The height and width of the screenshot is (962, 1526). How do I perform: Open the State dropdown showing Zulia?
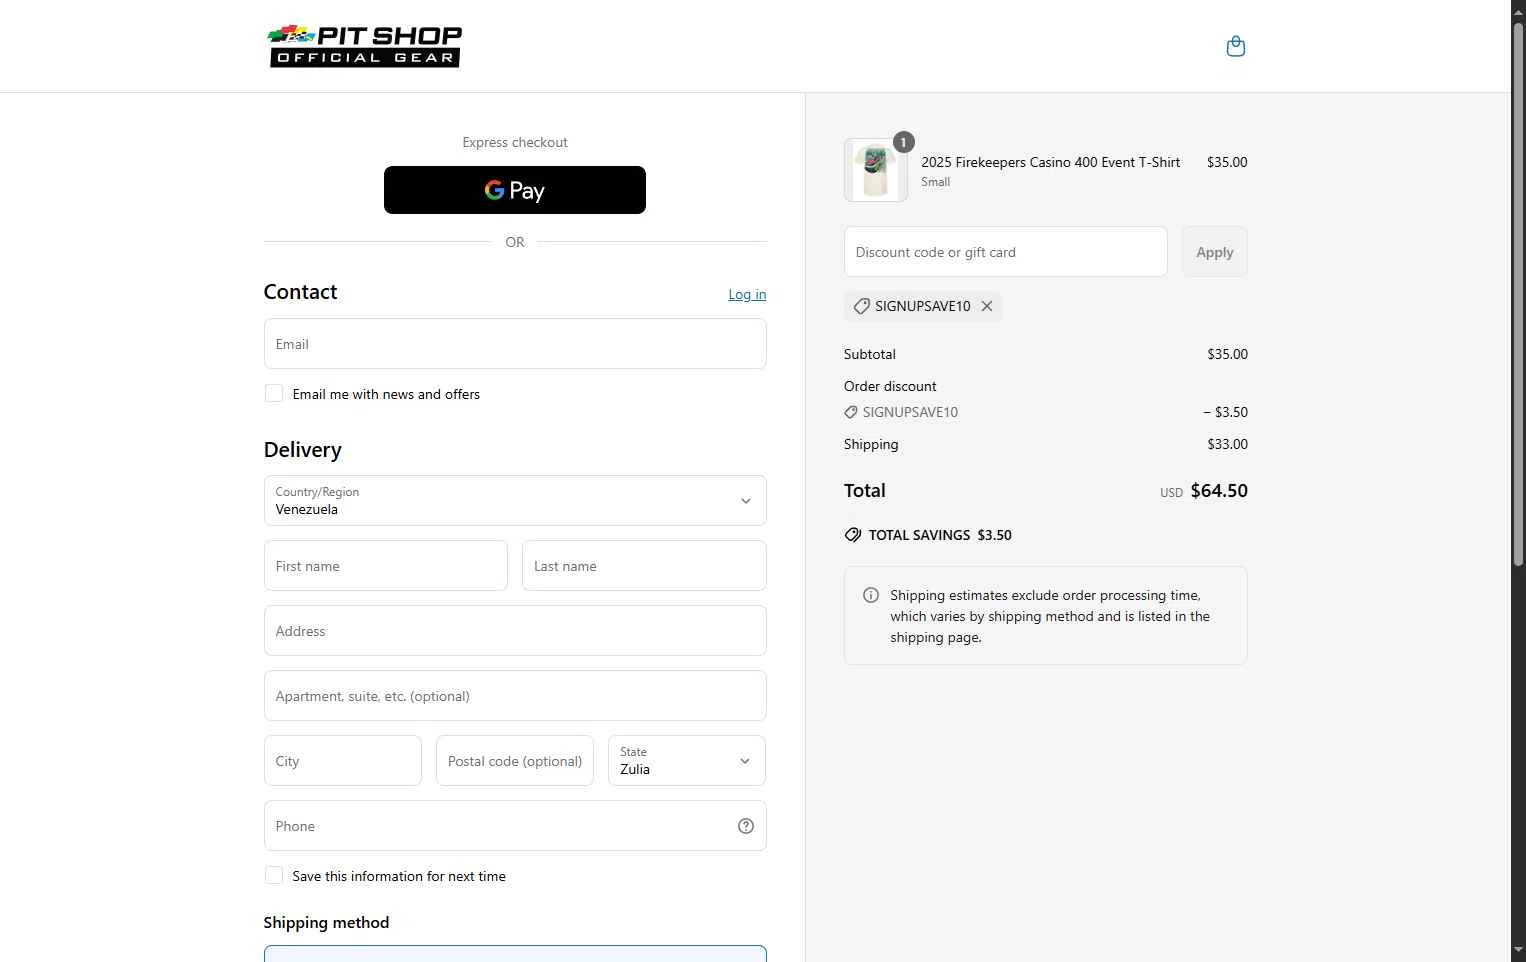tap(687, 761)
